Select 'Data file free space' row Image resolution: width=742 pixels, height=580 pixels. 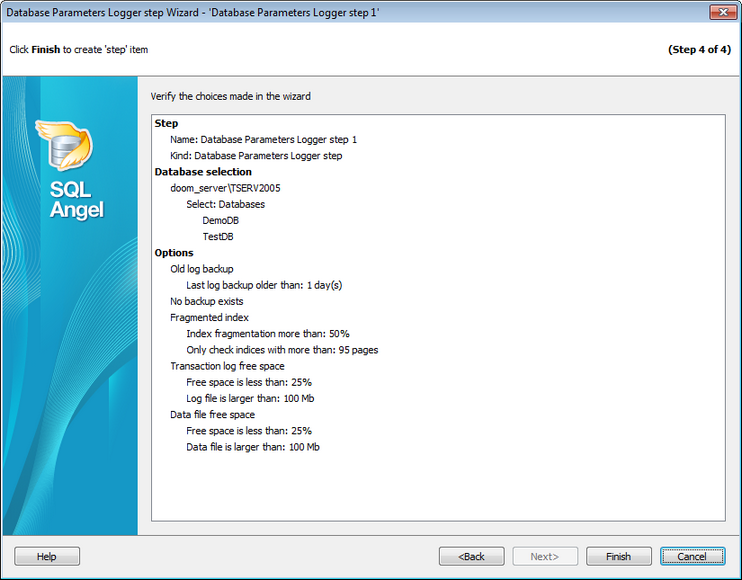(212, 415)
